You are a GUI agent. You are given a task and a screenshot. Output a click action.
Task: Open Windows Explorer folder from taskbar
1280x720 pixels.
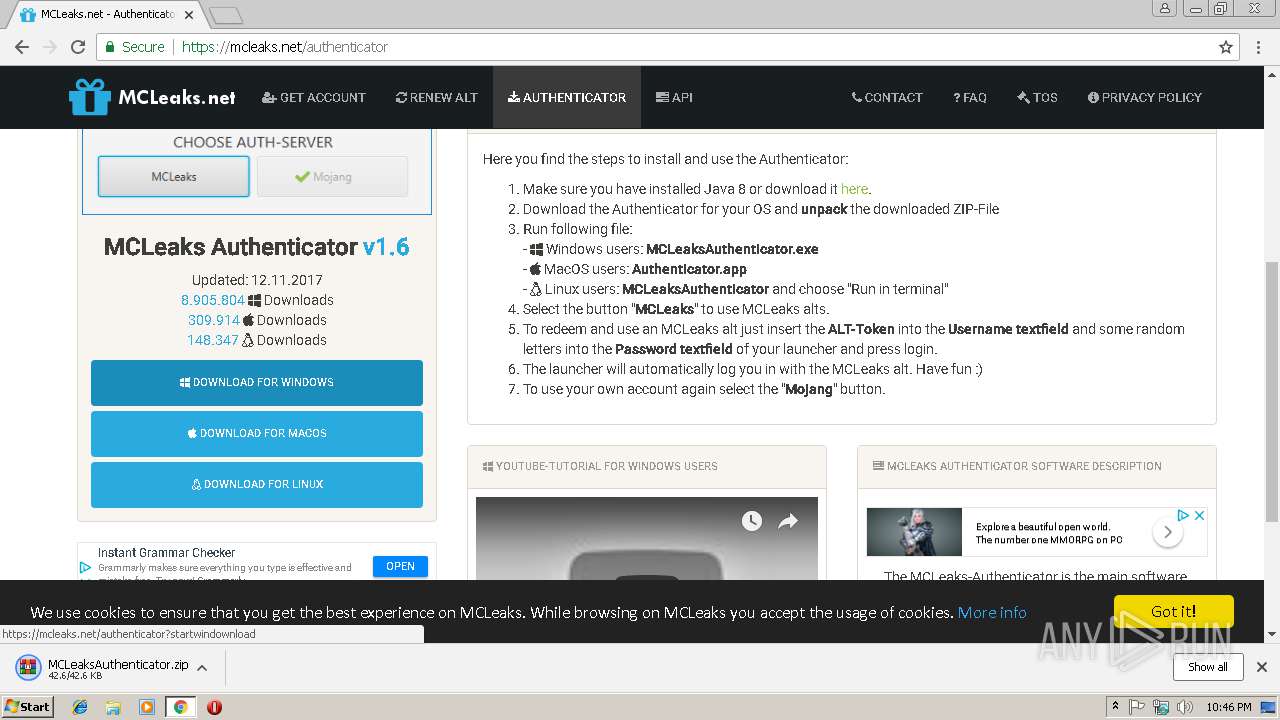(113, 707)
